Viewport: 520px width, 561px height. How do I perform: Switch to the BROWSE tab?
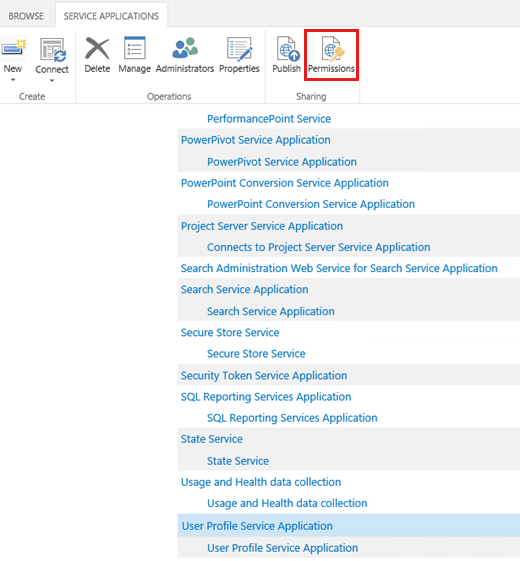26,16
